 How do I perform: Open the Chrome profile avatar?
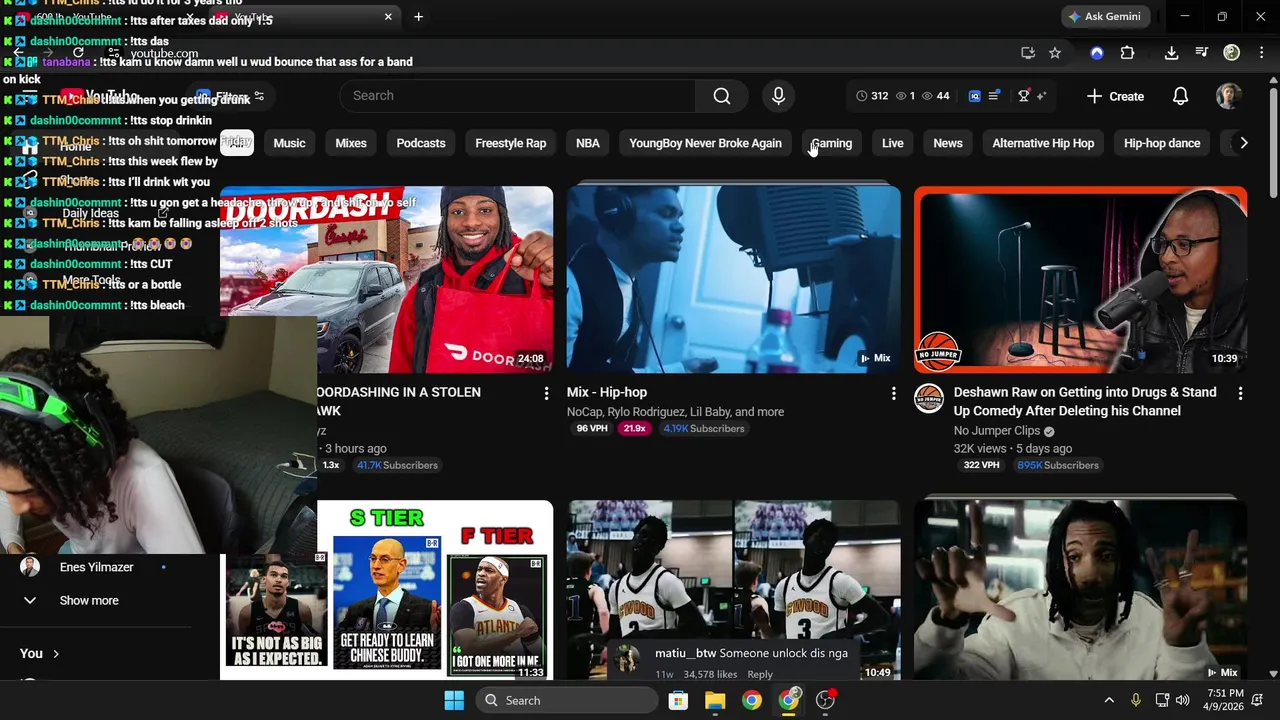pos(1232,53)
